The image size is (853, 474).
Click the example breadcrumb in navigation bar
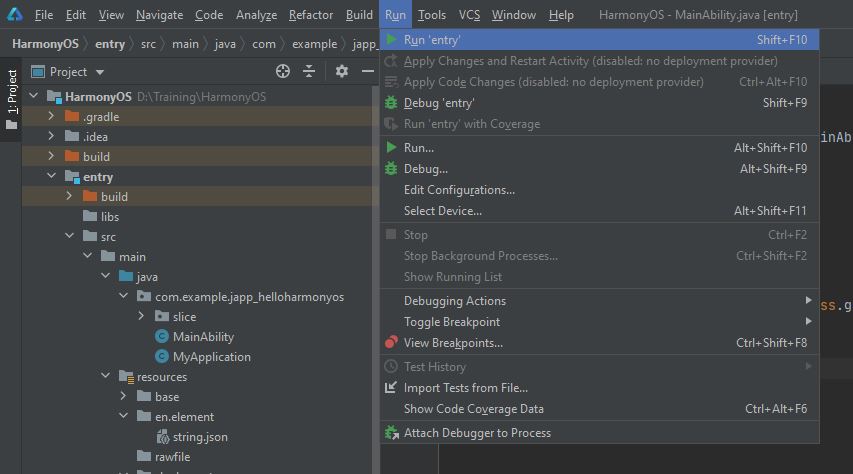pyautogui.click(x=314, y=44)
